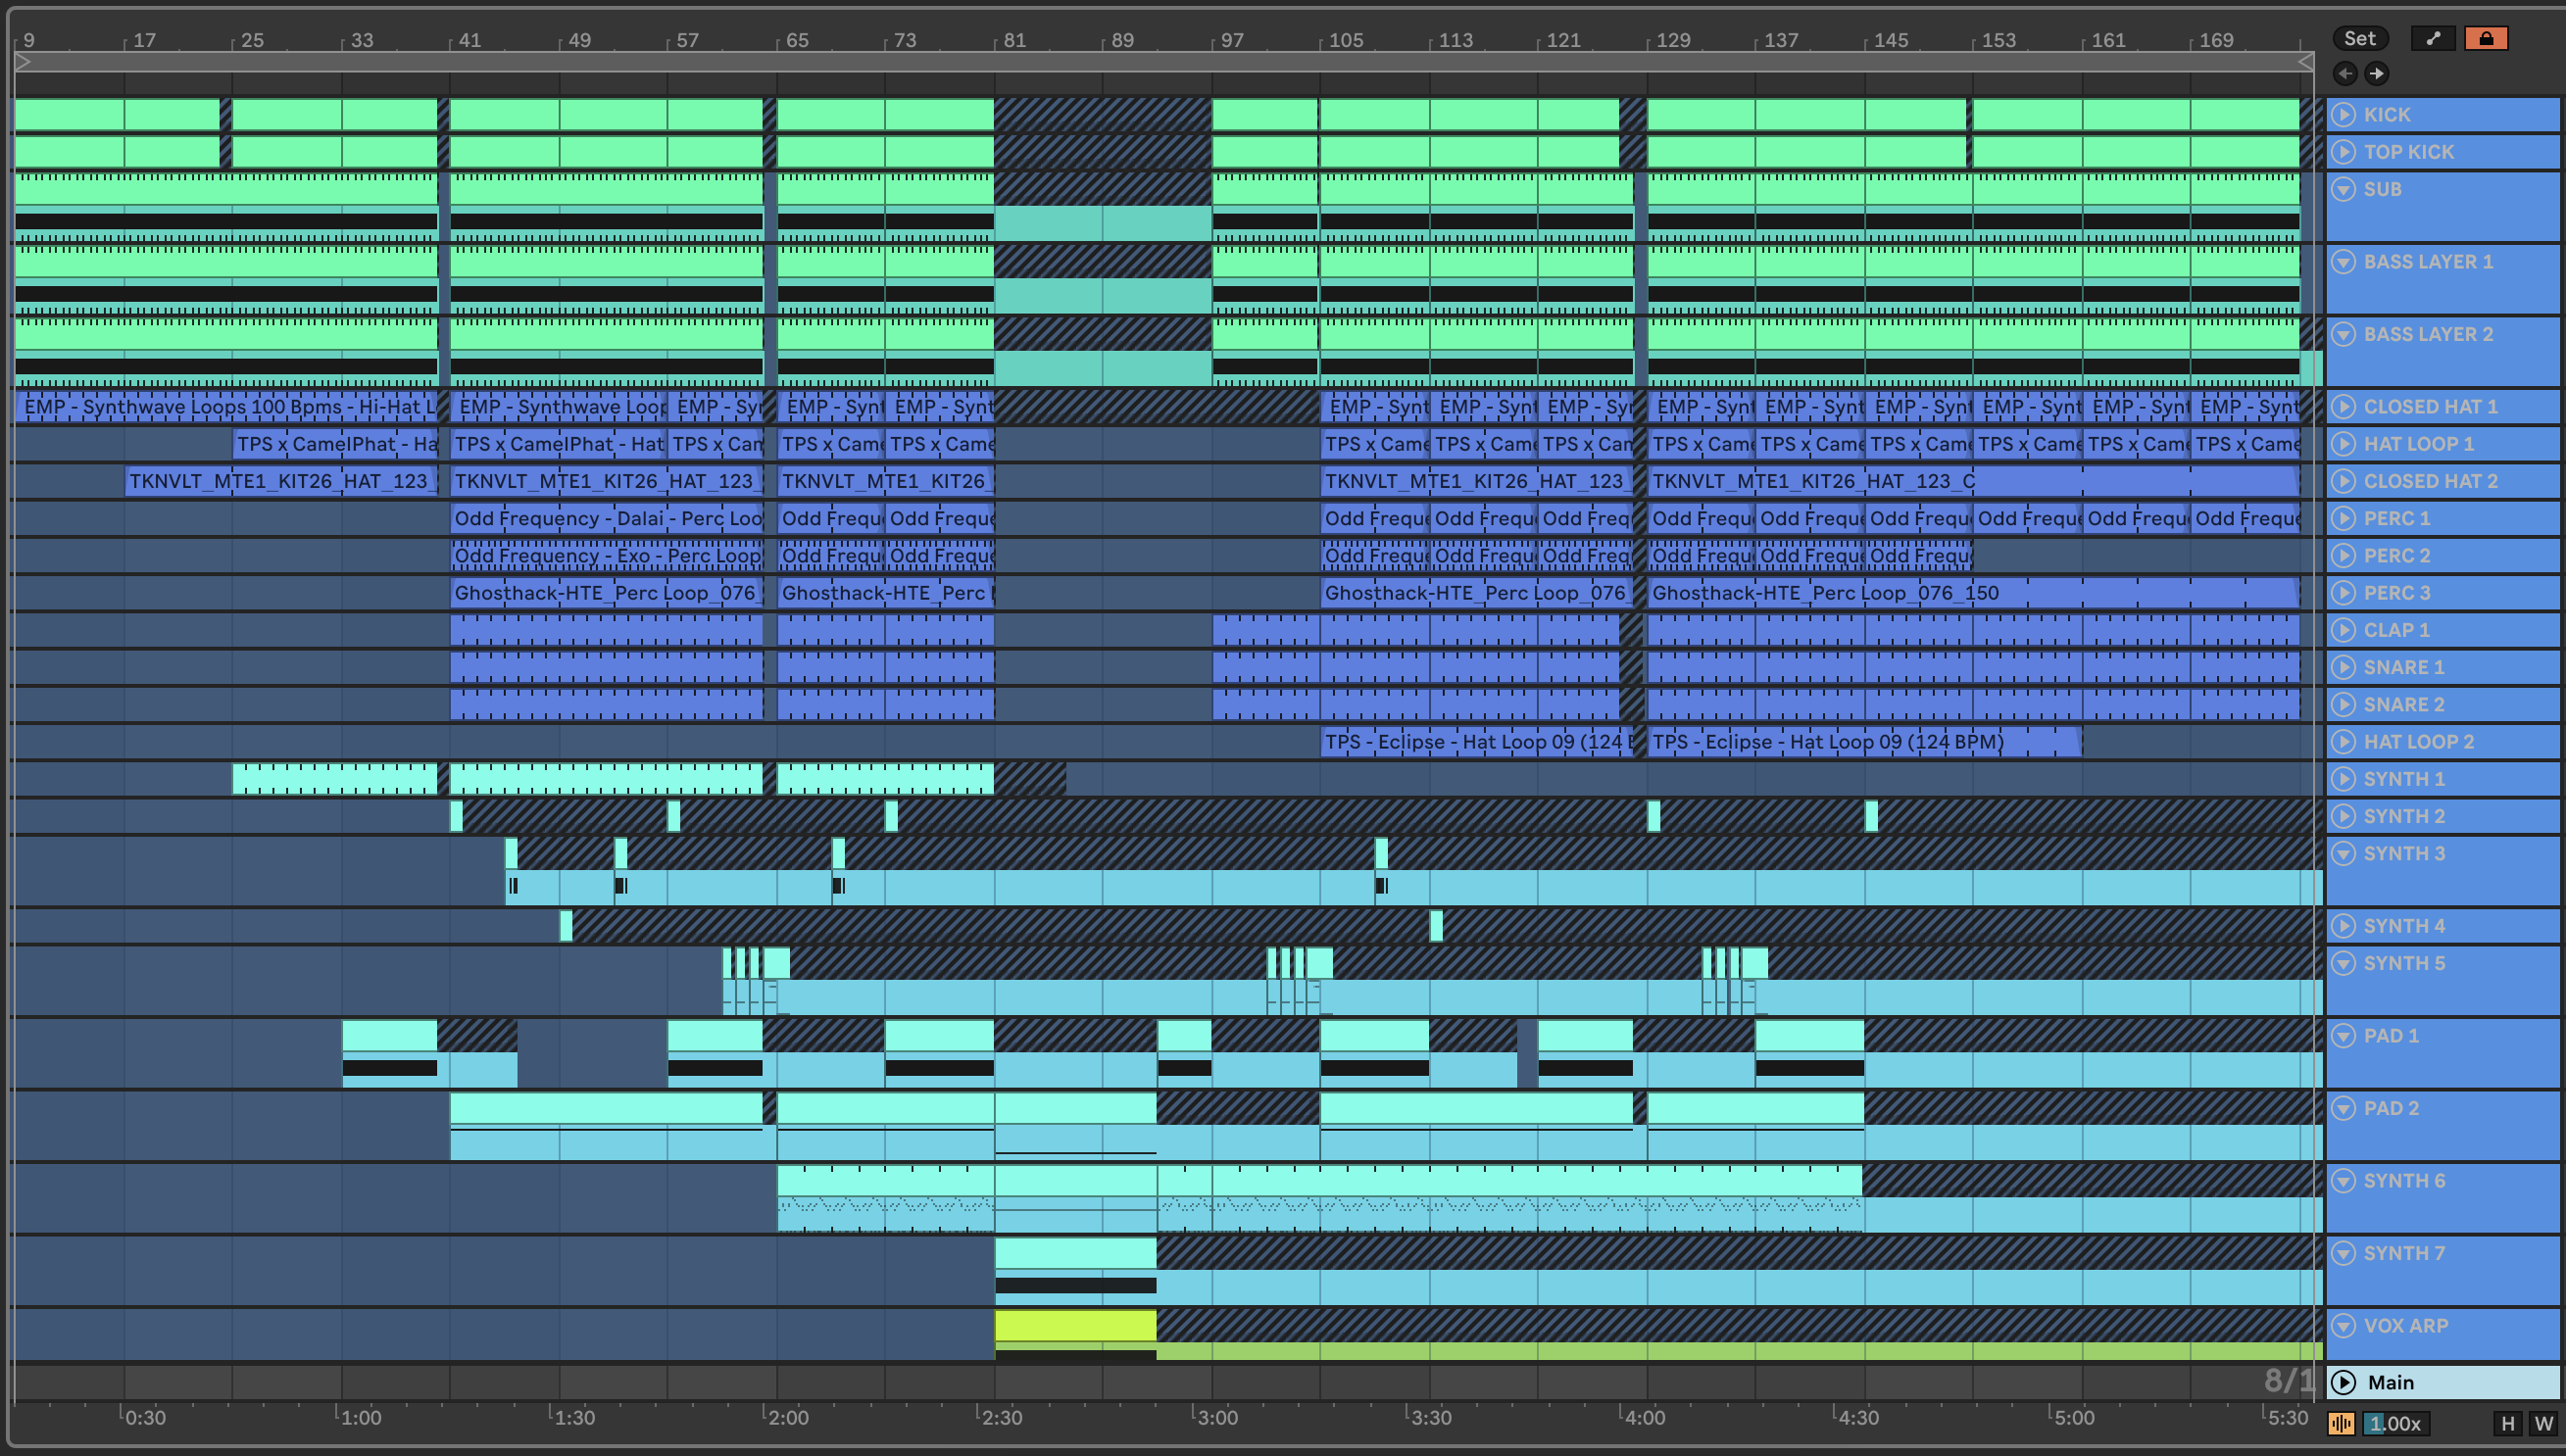Click Optimize Arrangement Width W button
The width and height of the screenshot is (2566, 1456).
2543,1423
